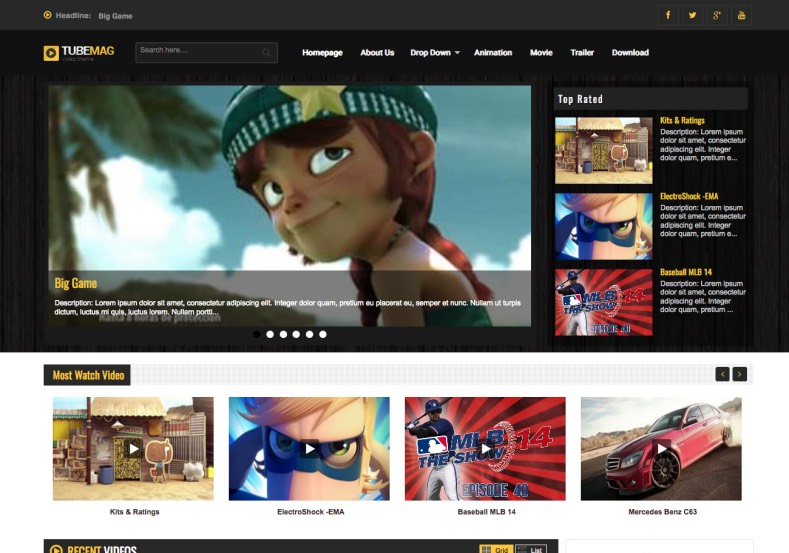This screenshot has width=789, height=553.
Task: Open the Trailer menu item
Action: [582, 52]
